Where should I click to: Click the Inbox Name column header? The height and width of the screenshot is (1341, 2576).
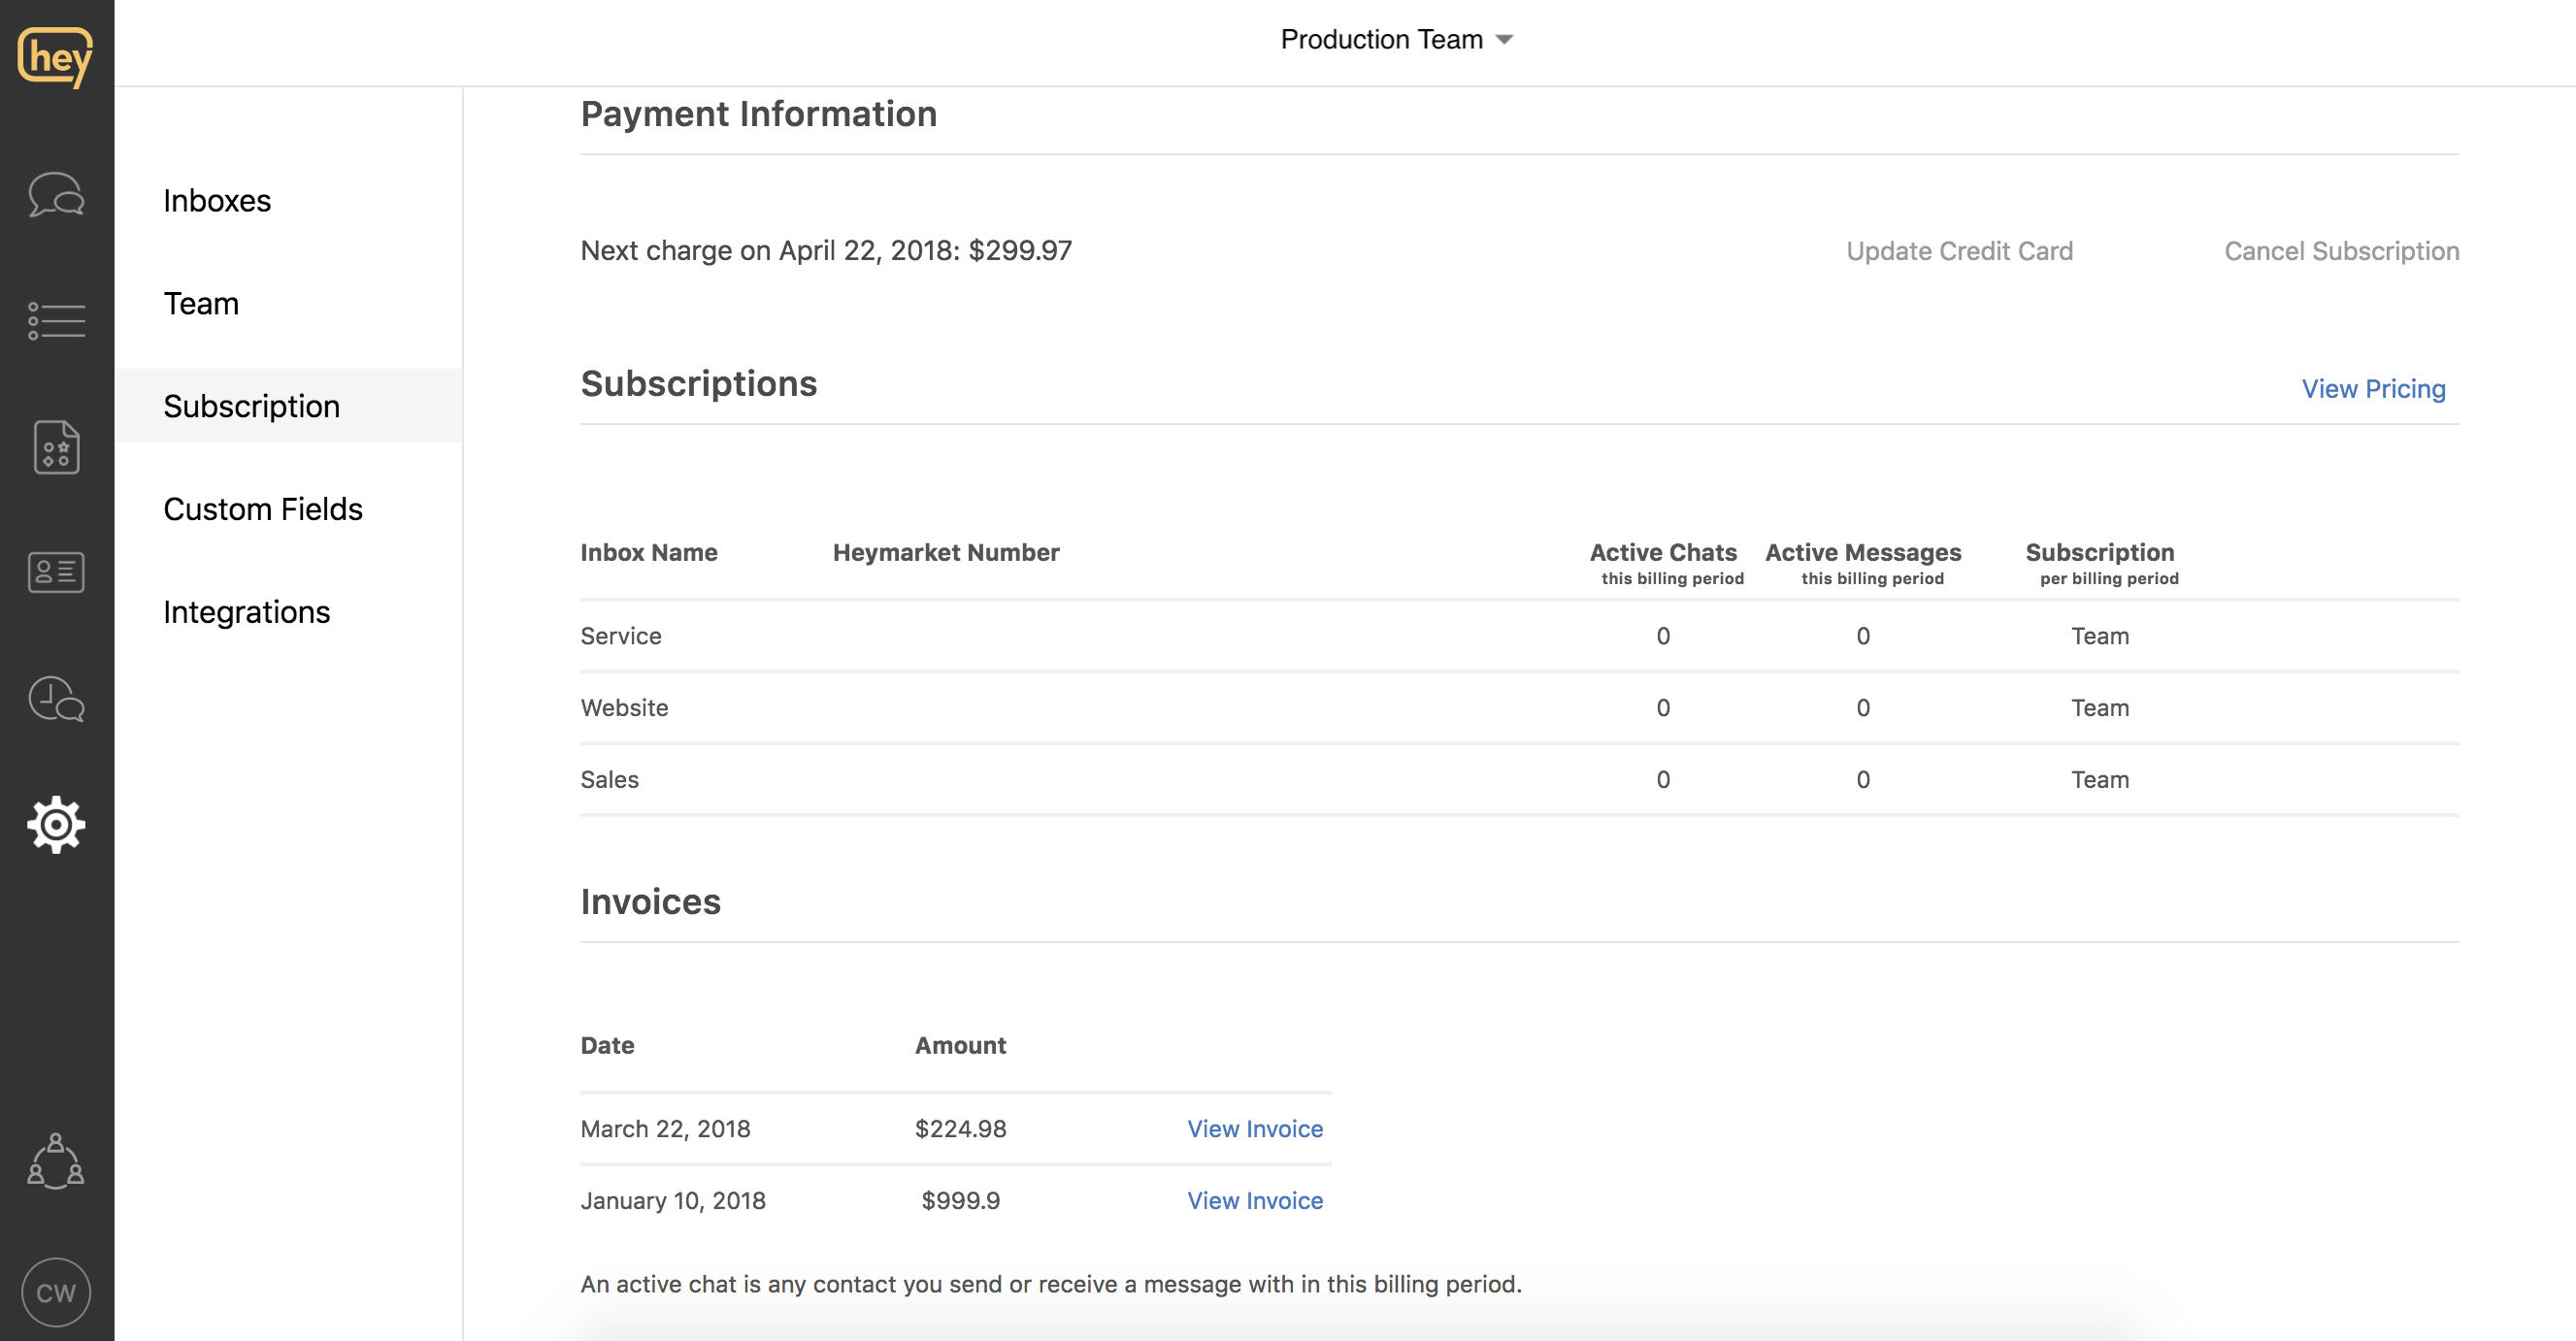(x=649, y=552)
